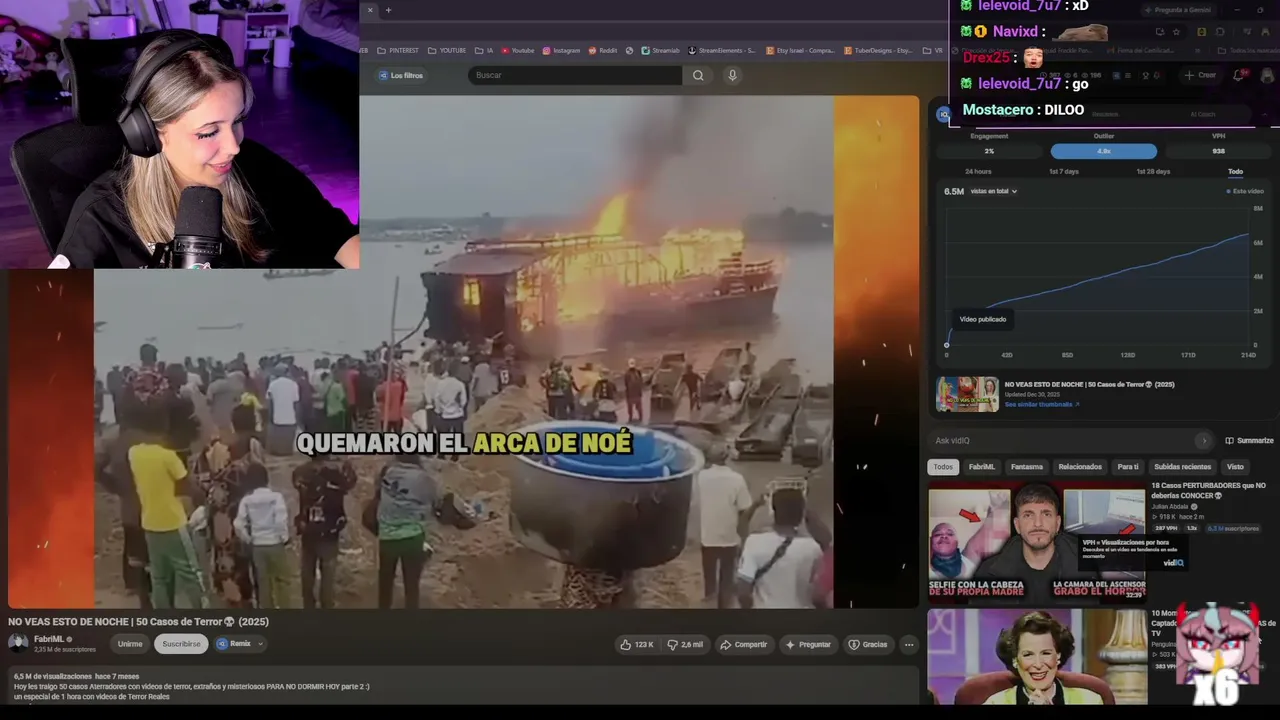Focus the Buscar search field
This screenshot has height=720, width=1280.
[575, 75]
